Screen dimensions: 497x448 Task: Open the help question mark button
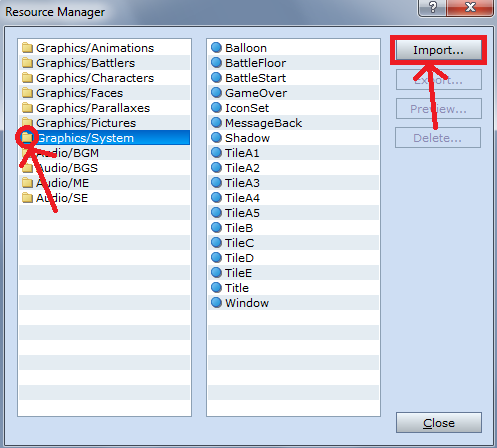432,7
